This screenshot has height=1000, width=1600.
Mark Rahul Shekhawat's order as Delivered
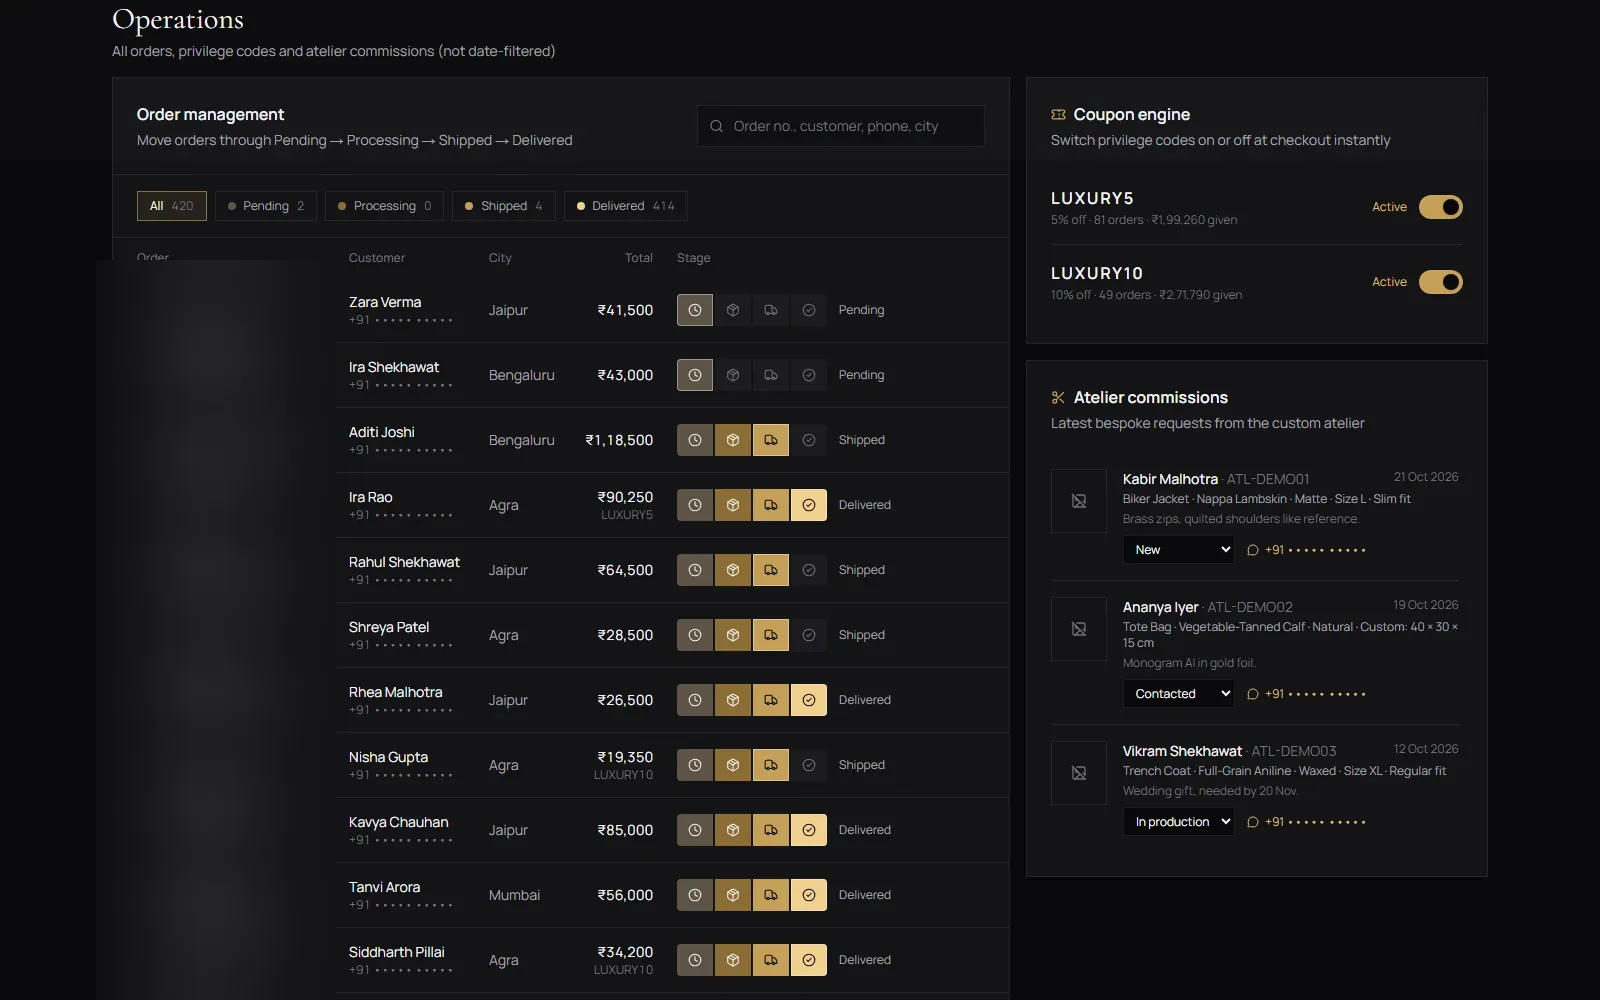809,570
